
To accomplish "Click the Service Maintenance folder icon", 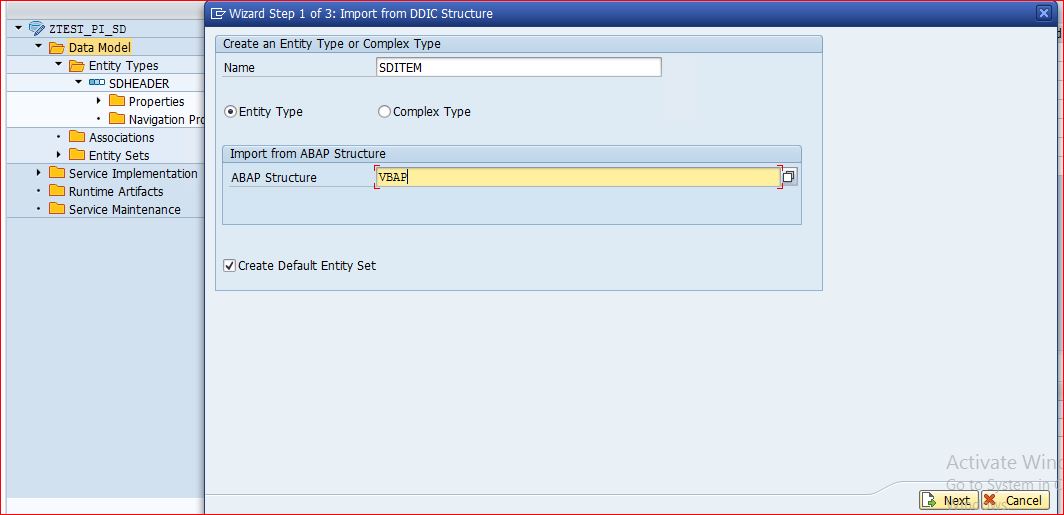I will coord(57,209).
